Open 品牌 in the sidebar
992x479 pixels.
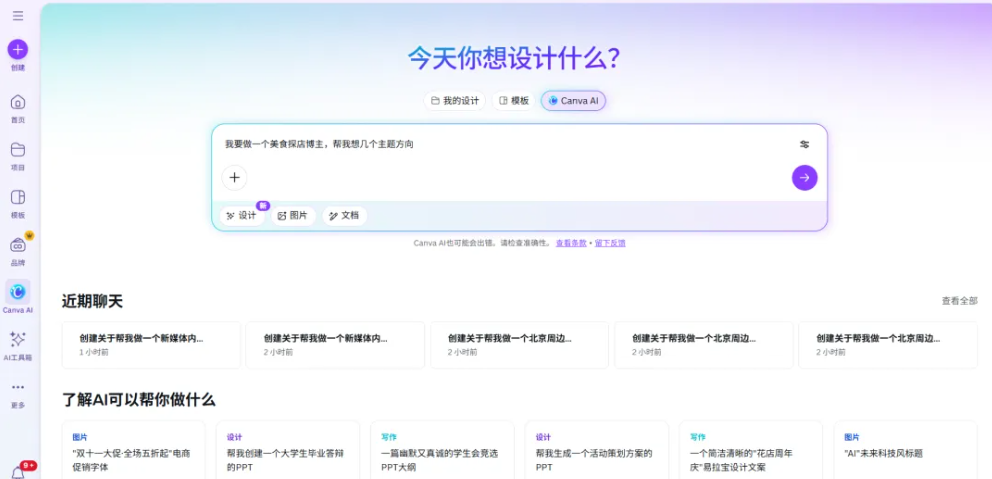18,251
